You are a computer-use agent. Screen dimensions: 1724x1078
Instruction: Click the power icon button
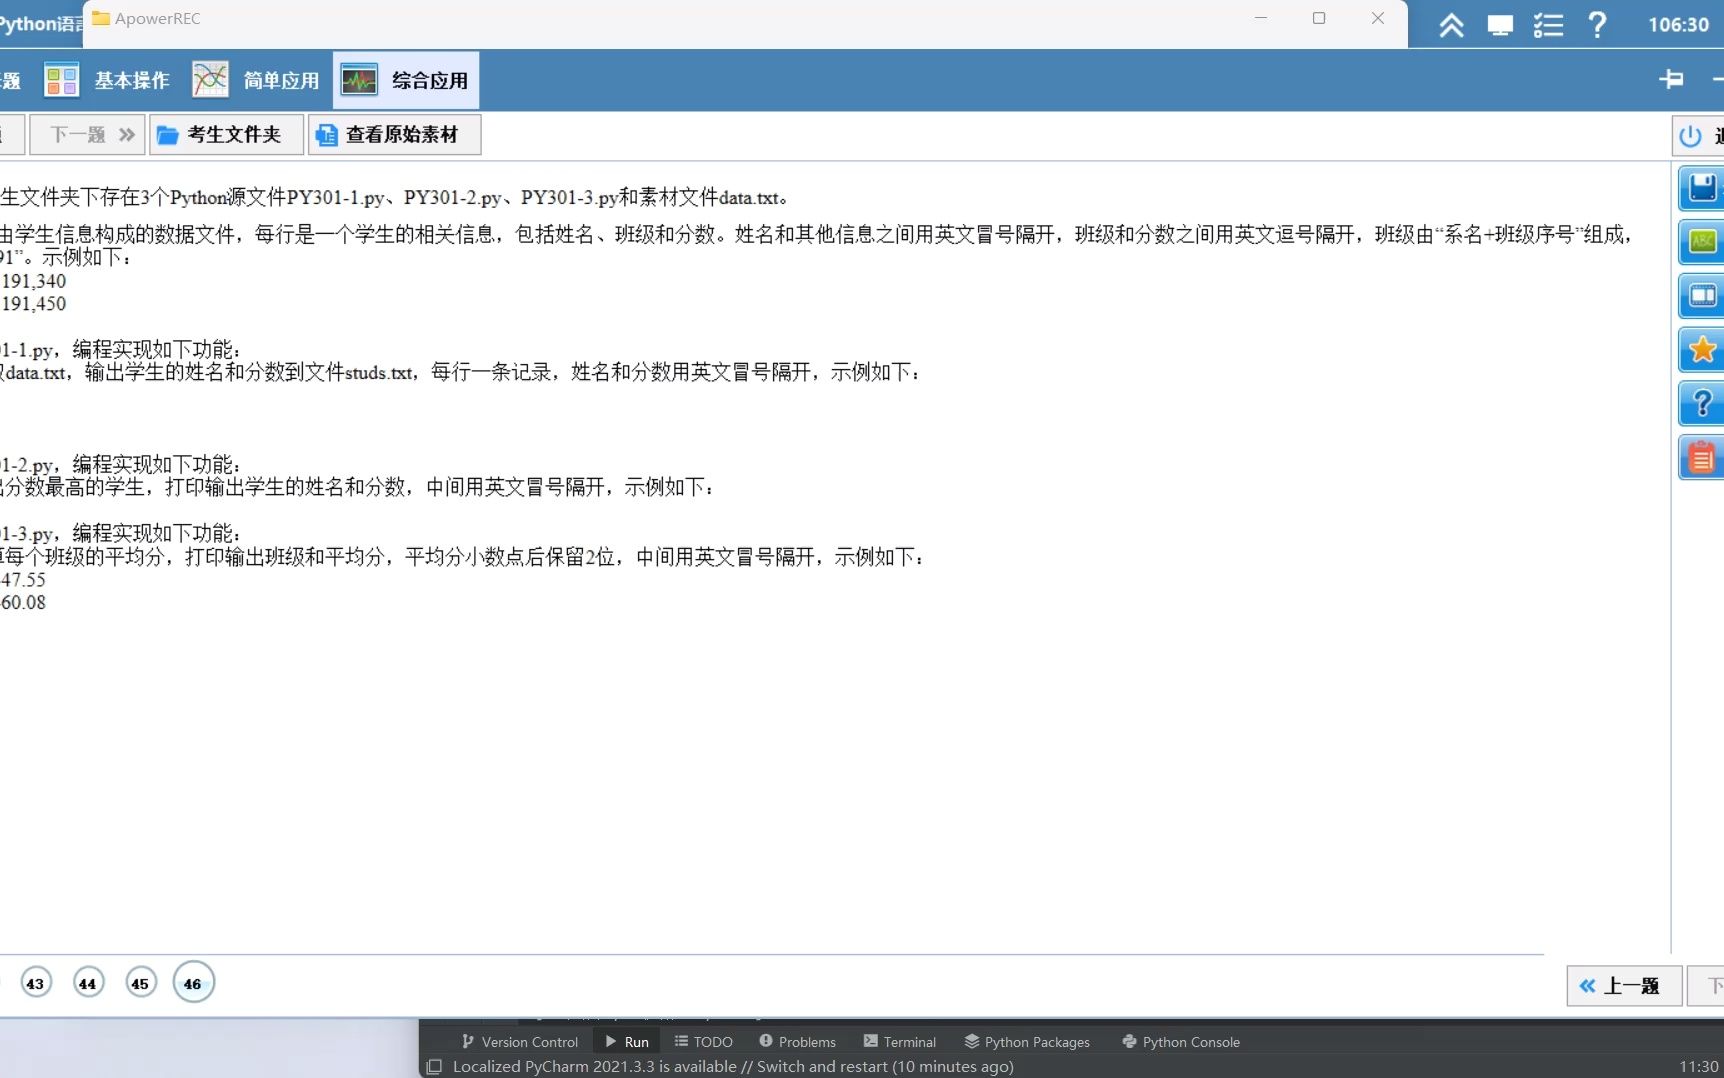1691,136
